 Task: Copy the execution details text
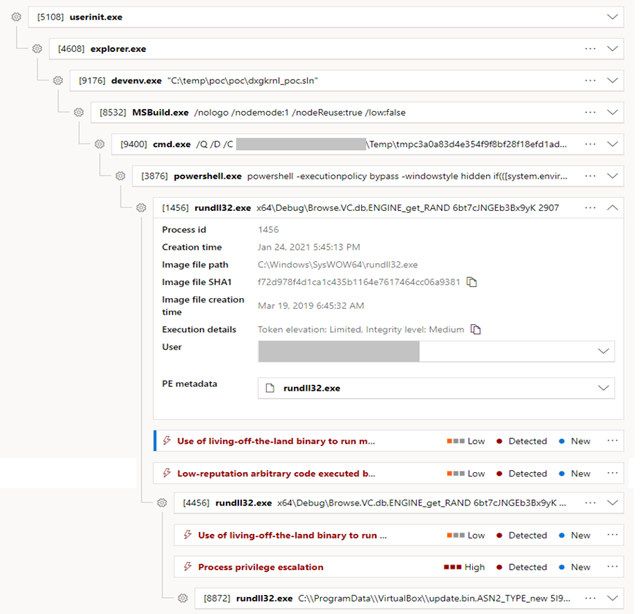(477, 329)
